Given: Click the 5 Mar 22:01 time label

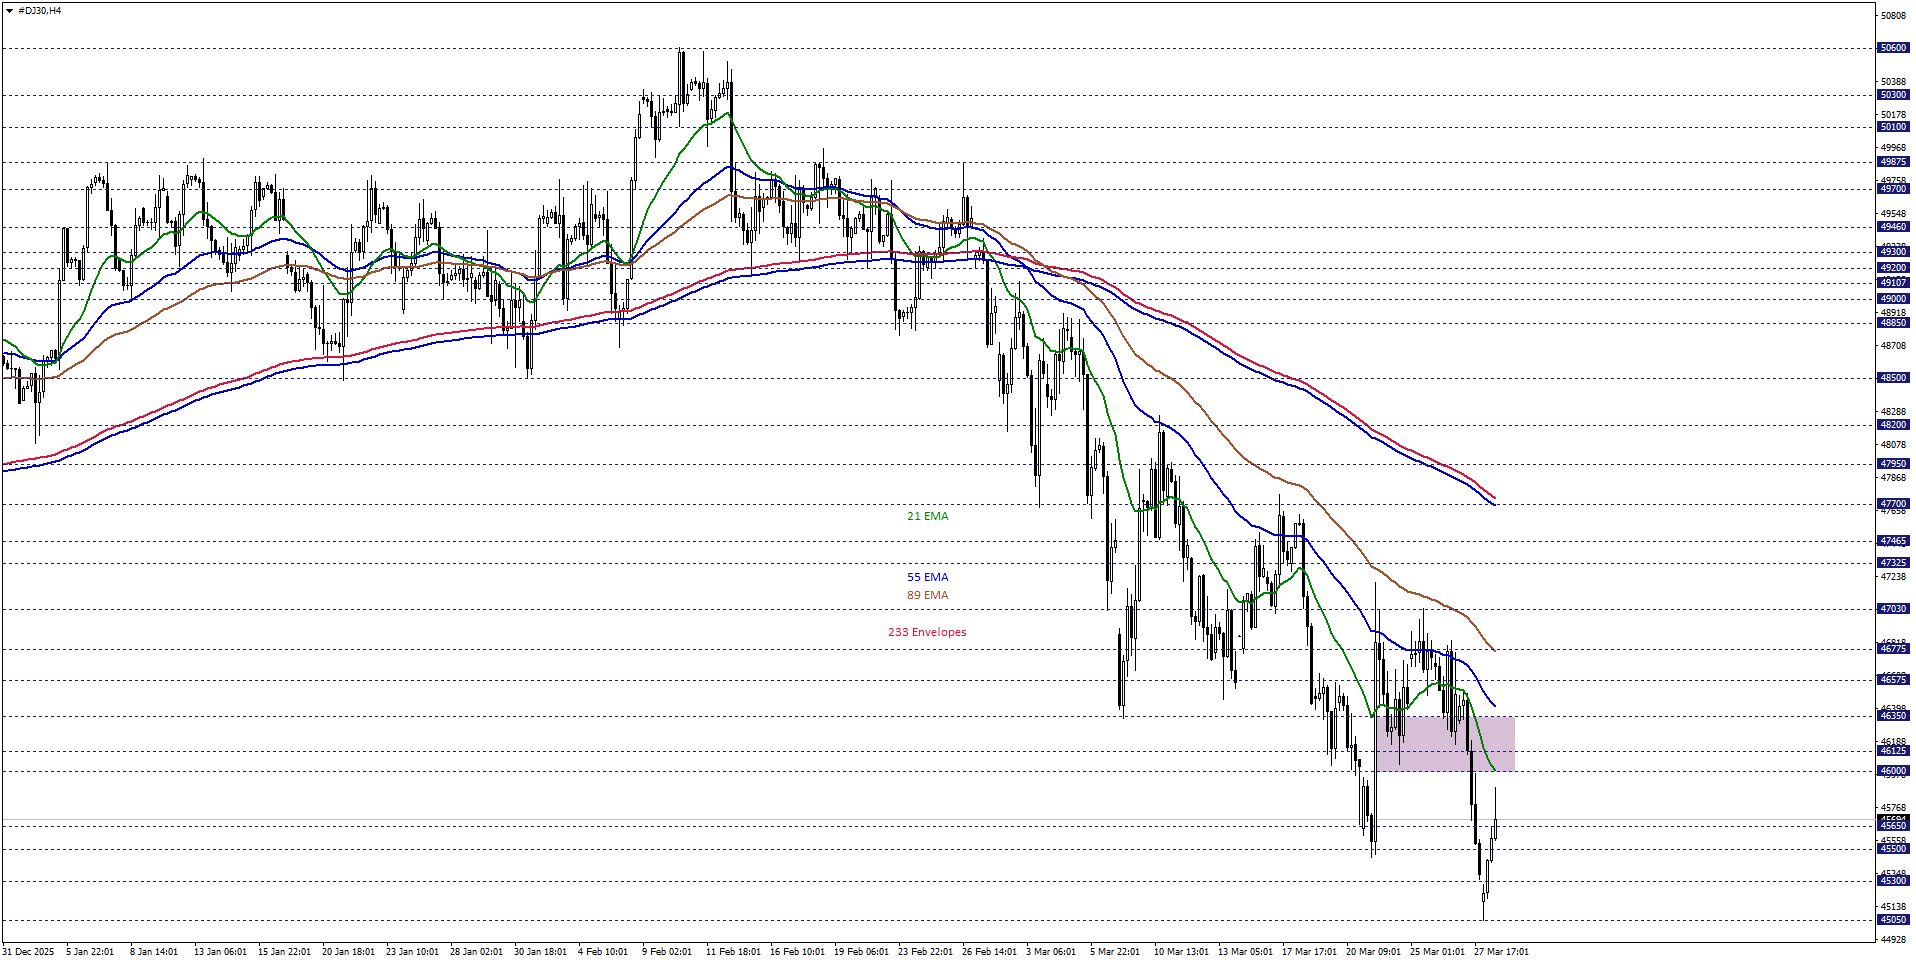Looking at the screenshot, I should click(1114, 952).
